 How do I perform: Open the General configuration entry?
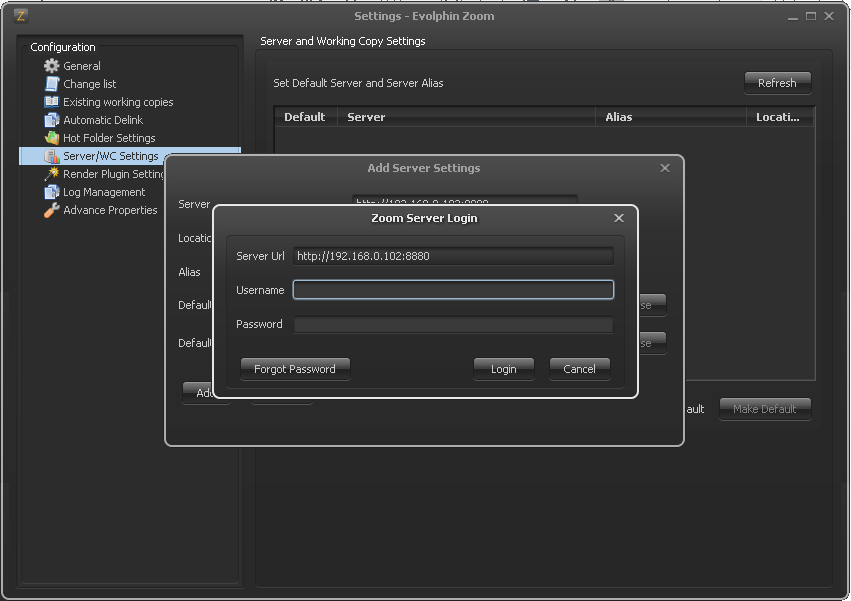coord(82,66)
